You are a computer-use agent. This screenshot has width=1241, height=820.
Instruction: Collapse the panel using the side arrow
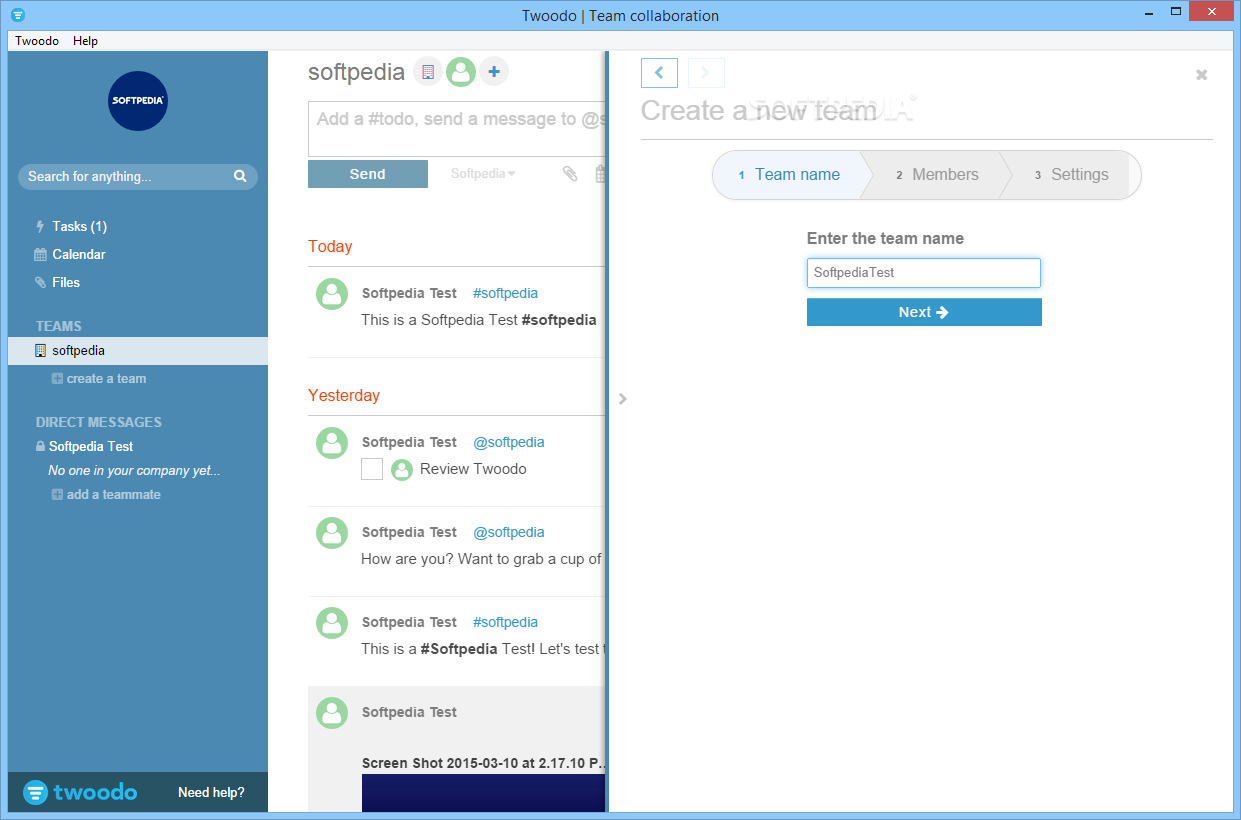622,399
